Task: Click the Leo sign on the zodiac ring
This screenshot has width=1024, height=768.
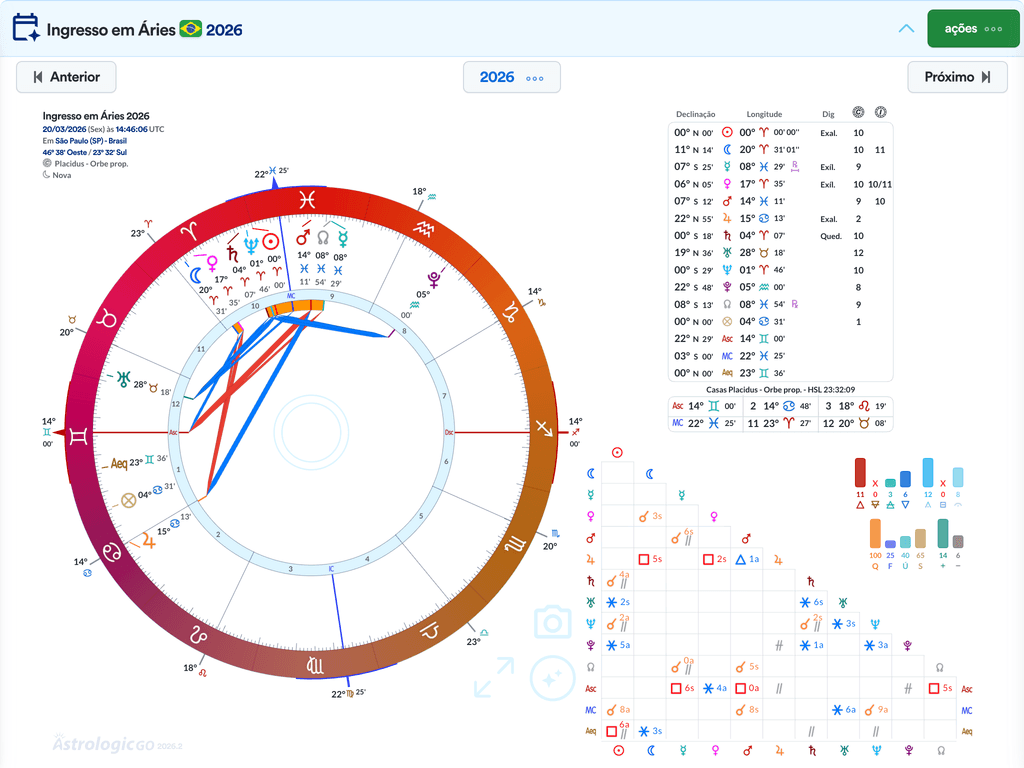Action: (x=199, y=633)
